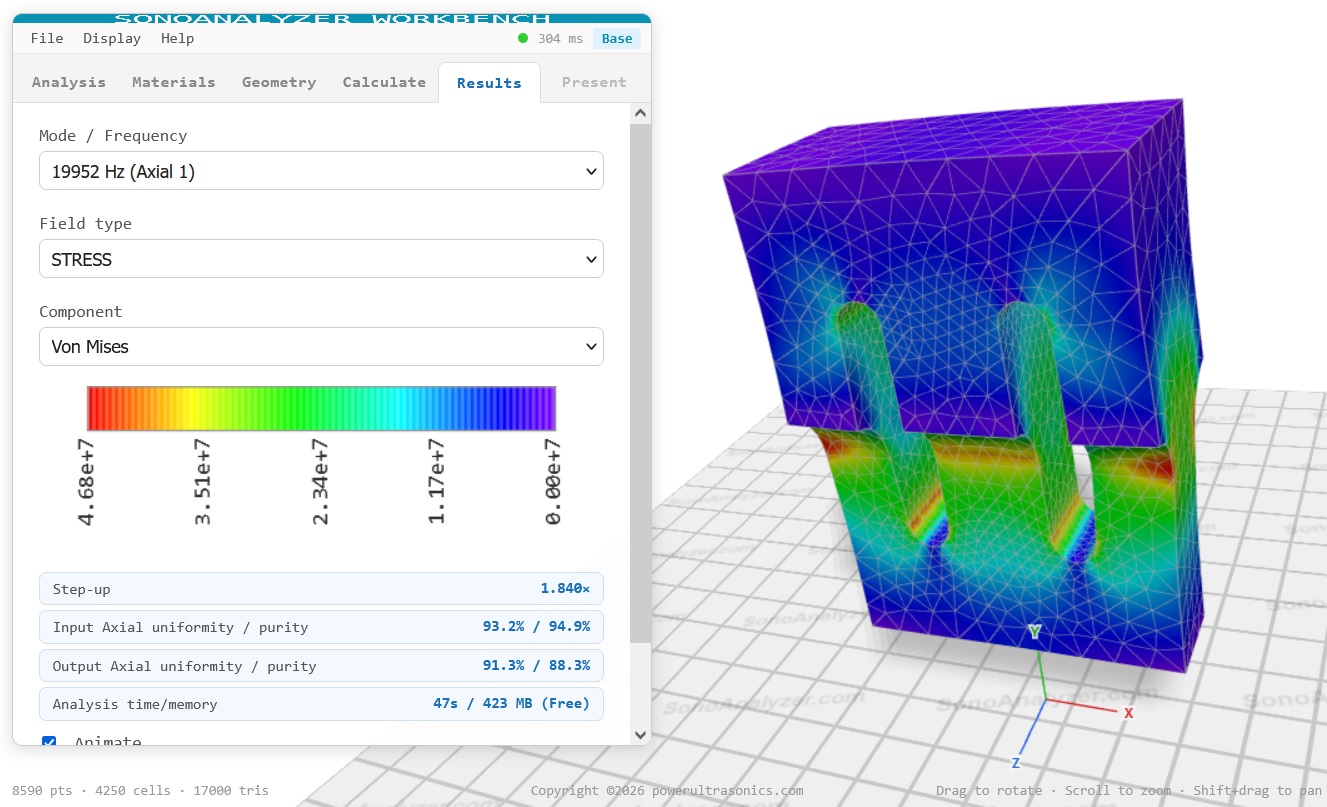Switch to the Materials tab

pyautogui.click(x=174, y=82)
